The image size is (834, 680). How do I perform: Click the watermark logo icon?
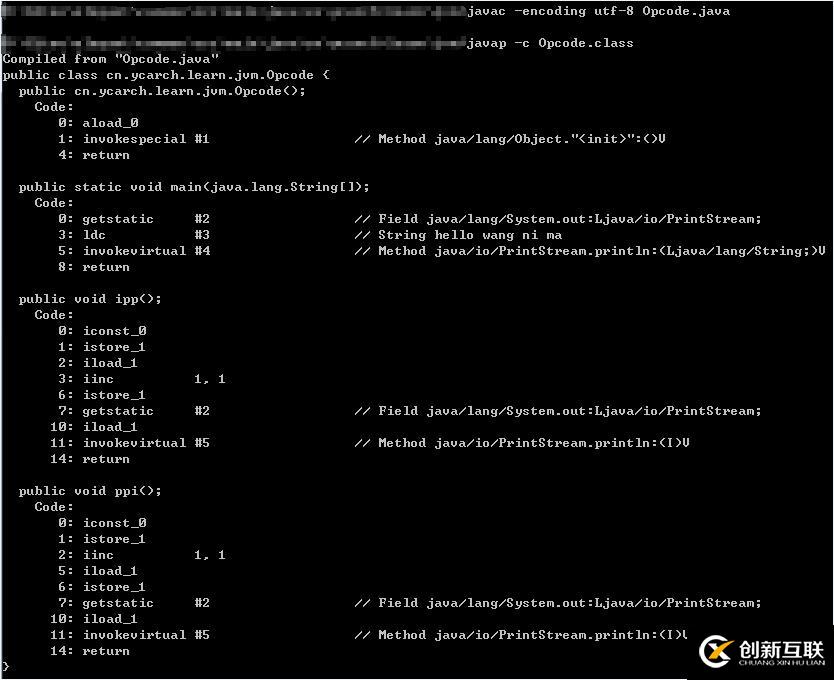pos(716,651)
